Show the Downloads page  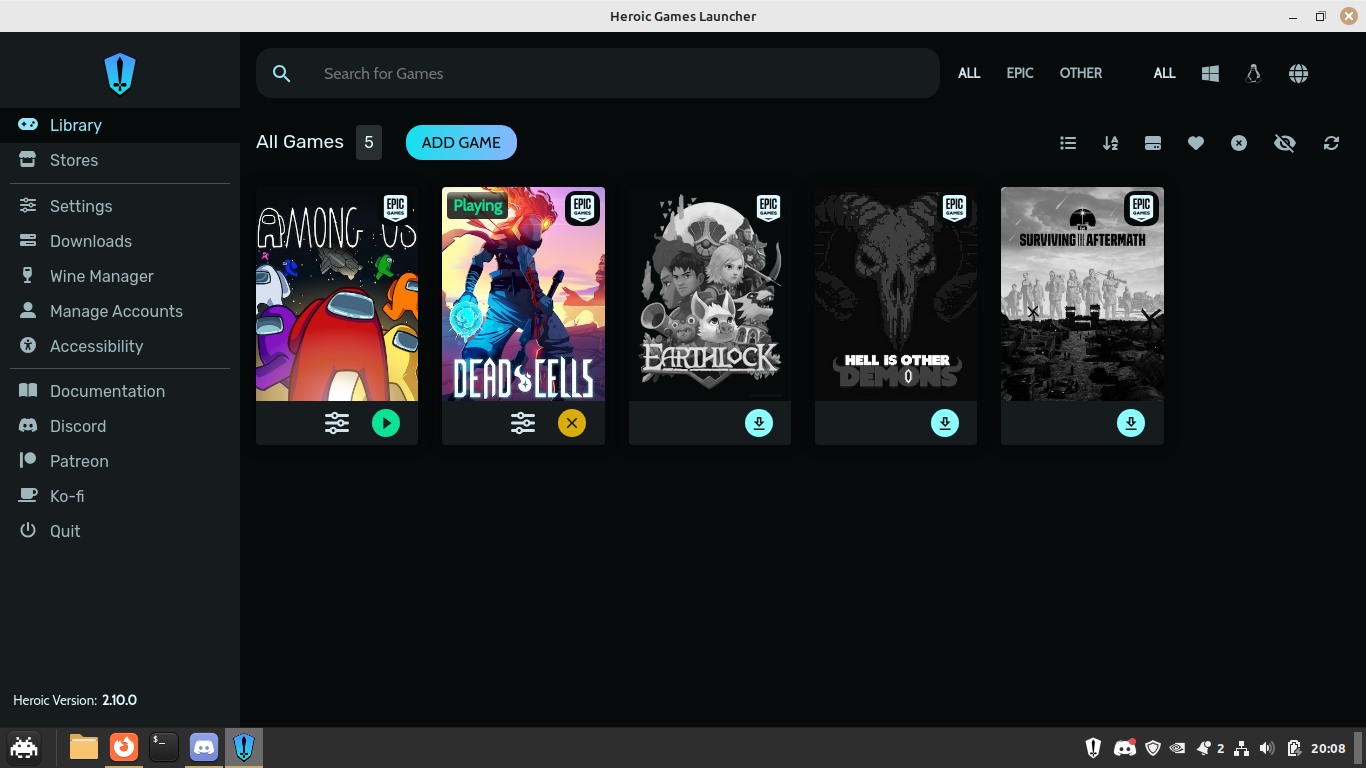pos(120,241)
